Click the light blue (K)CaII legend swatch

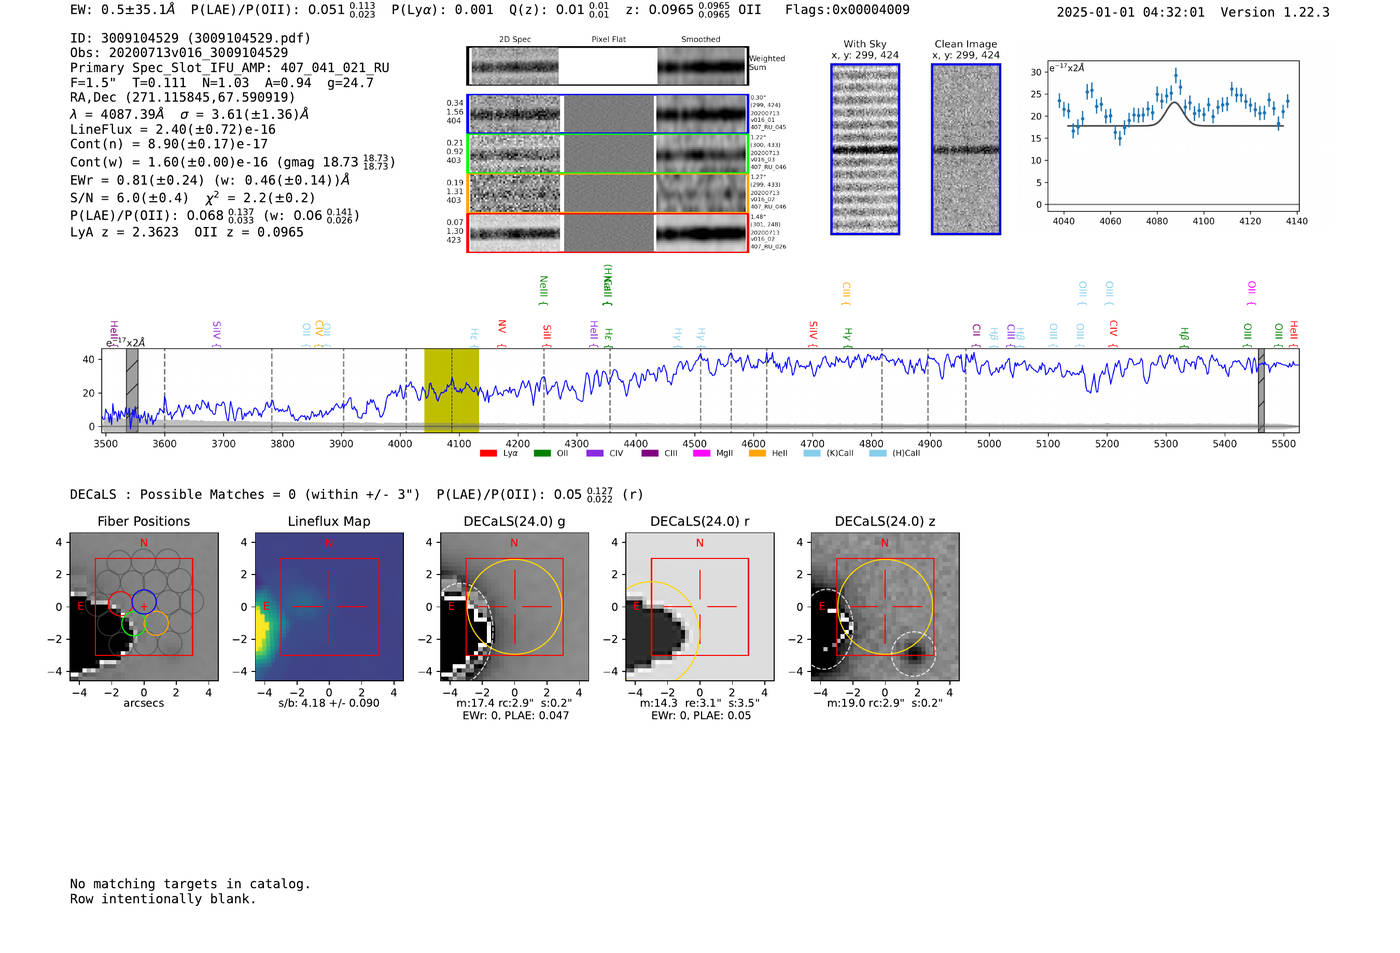[x=812, y=453]
